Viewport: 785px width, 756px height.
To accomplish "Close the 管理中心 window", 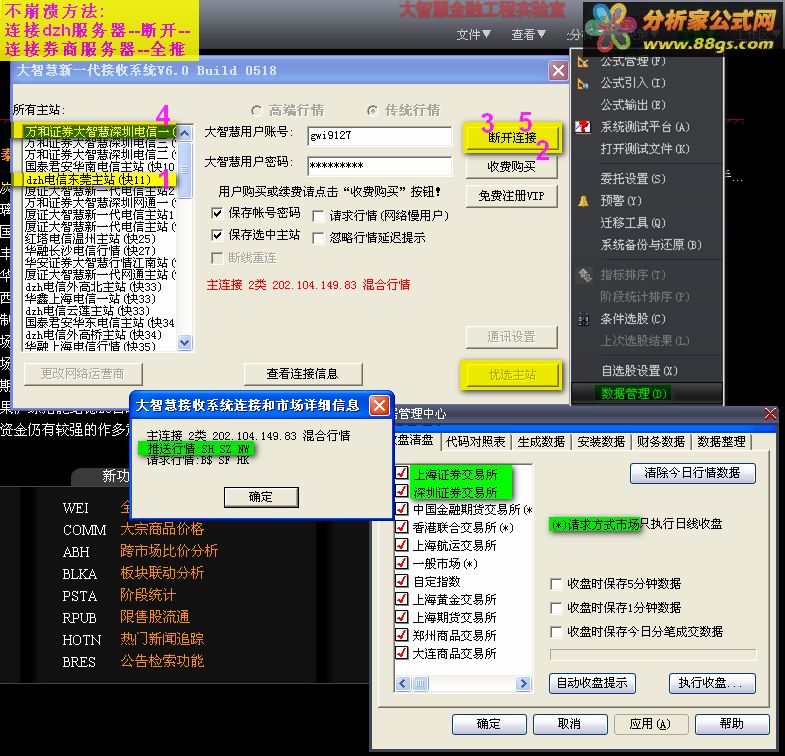I will [x=770, y=414].
